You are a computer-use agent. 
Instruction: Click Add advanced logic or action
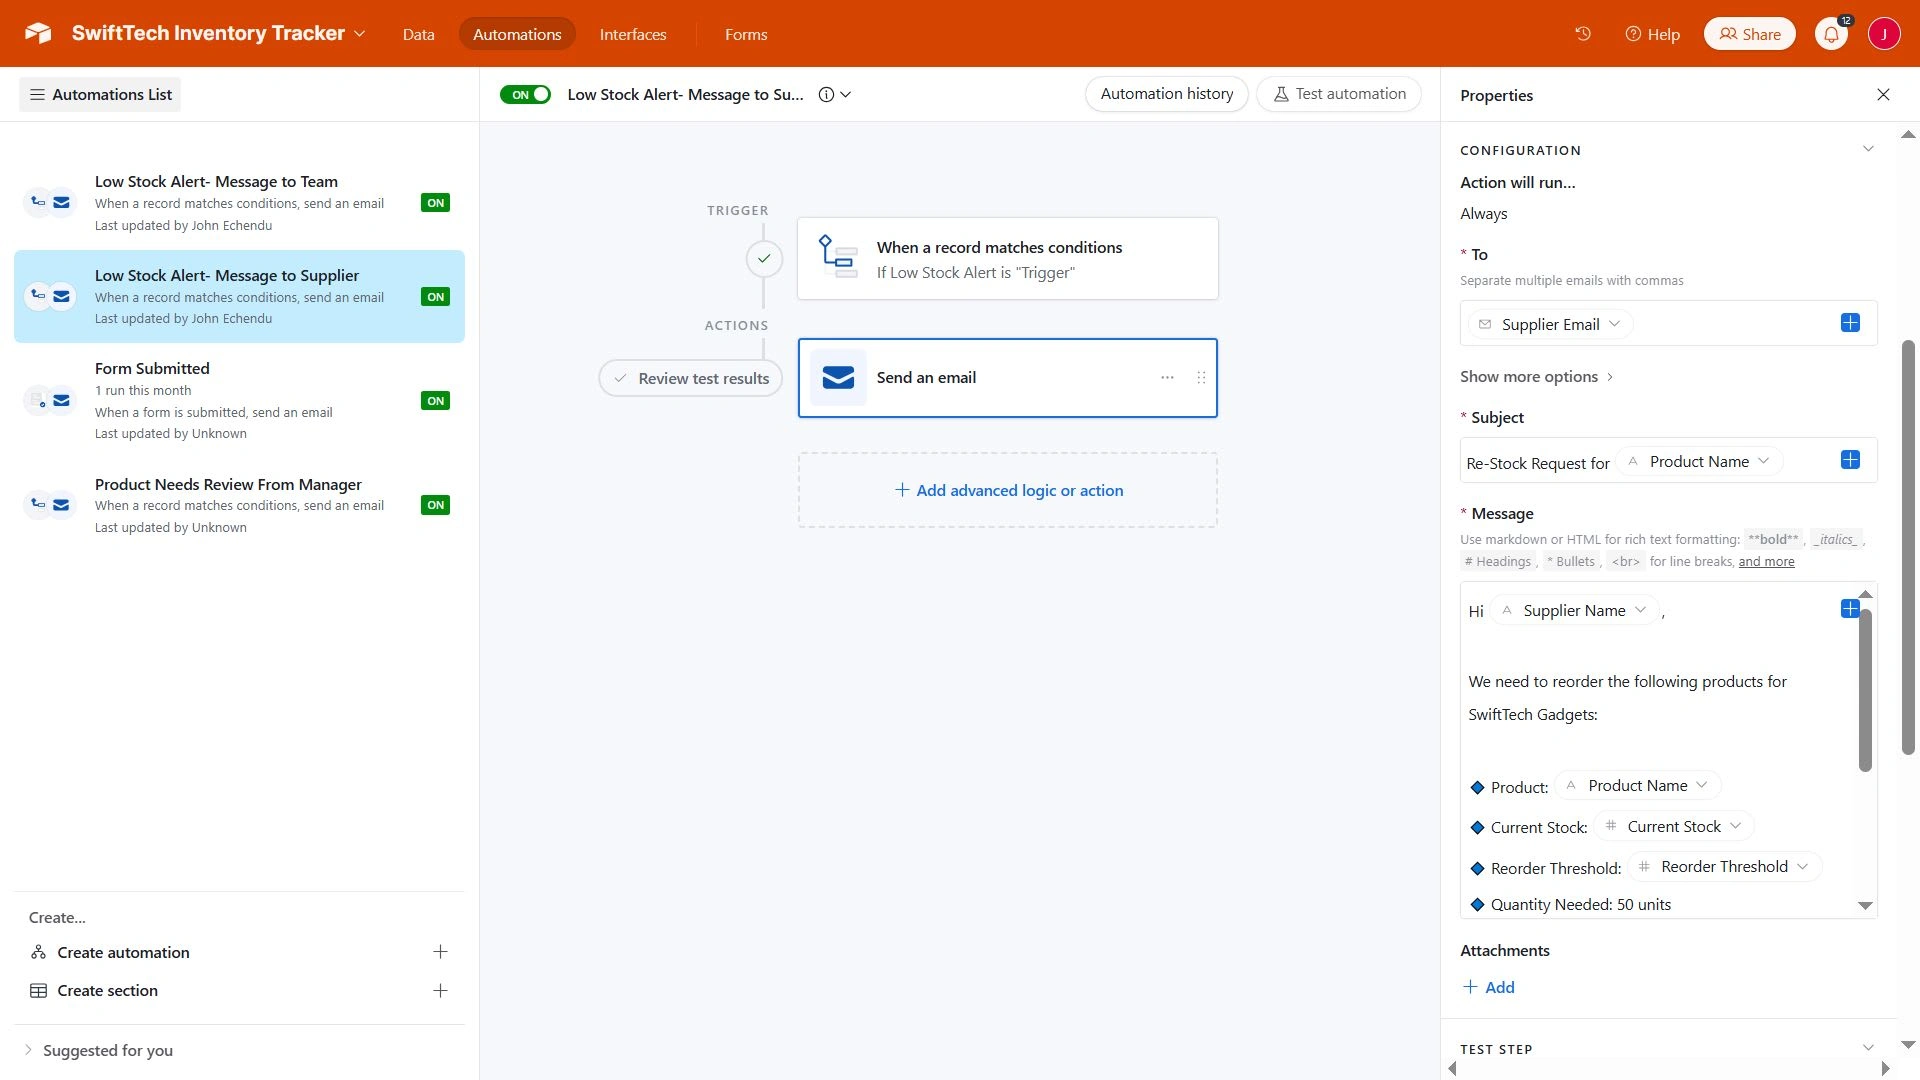pyautogui.click(x=1007, y=491)
